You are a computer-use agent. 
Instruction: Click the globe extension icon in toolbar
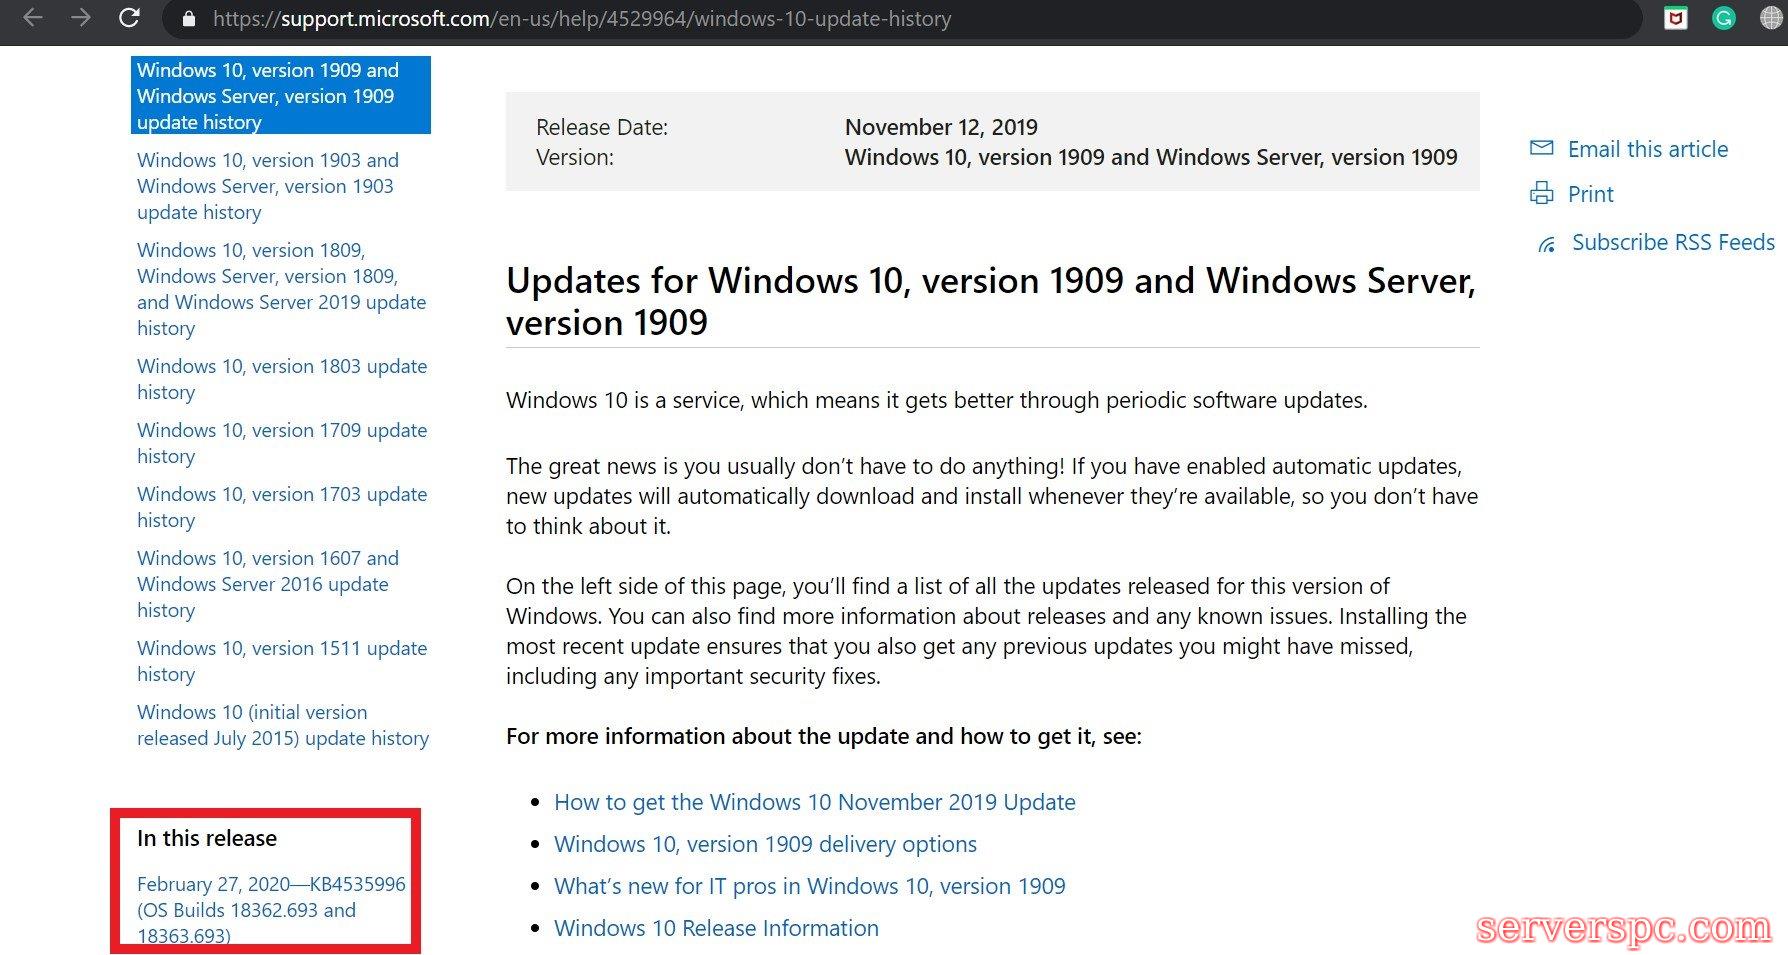1771,18
